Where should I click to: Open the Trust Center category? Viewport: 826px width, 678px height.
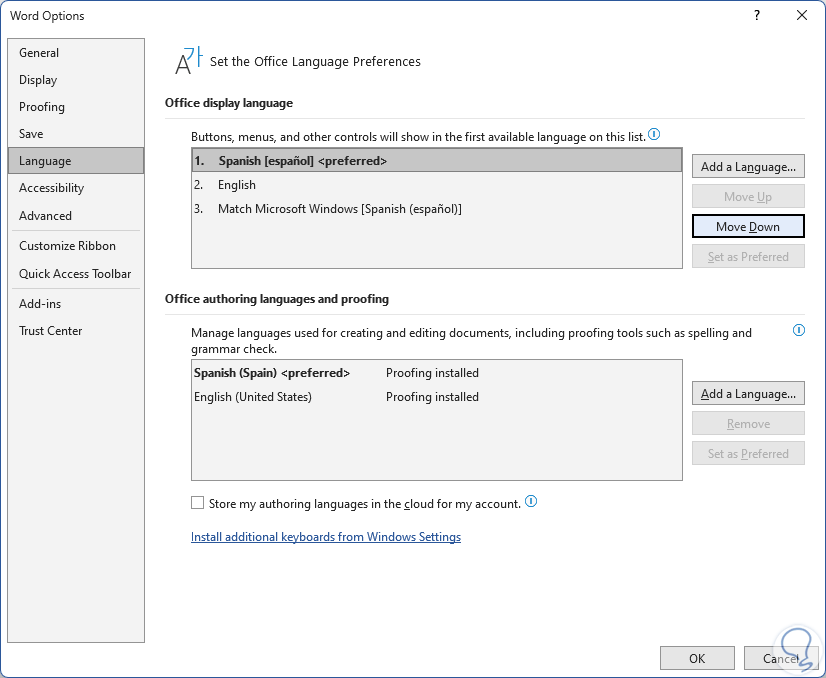pyautogui.click(x=50, y=331)
